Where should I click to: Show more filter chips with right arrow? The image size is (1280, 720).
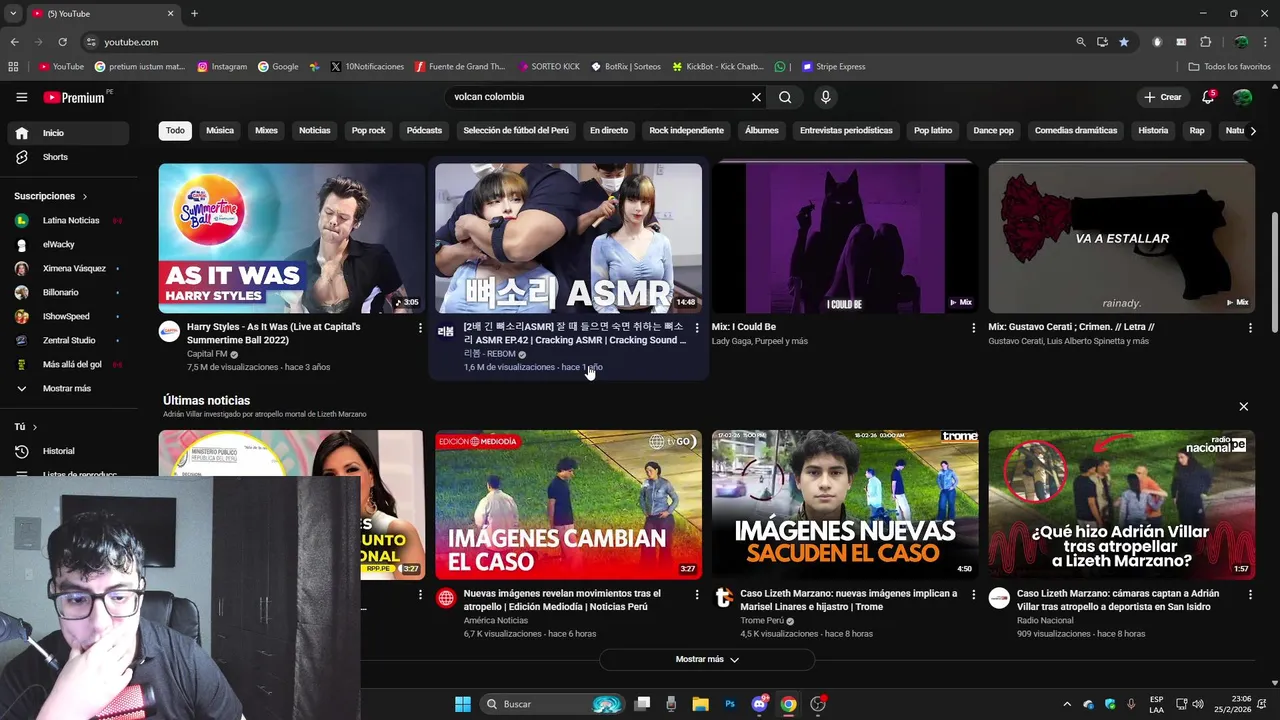pos(1253,131)
